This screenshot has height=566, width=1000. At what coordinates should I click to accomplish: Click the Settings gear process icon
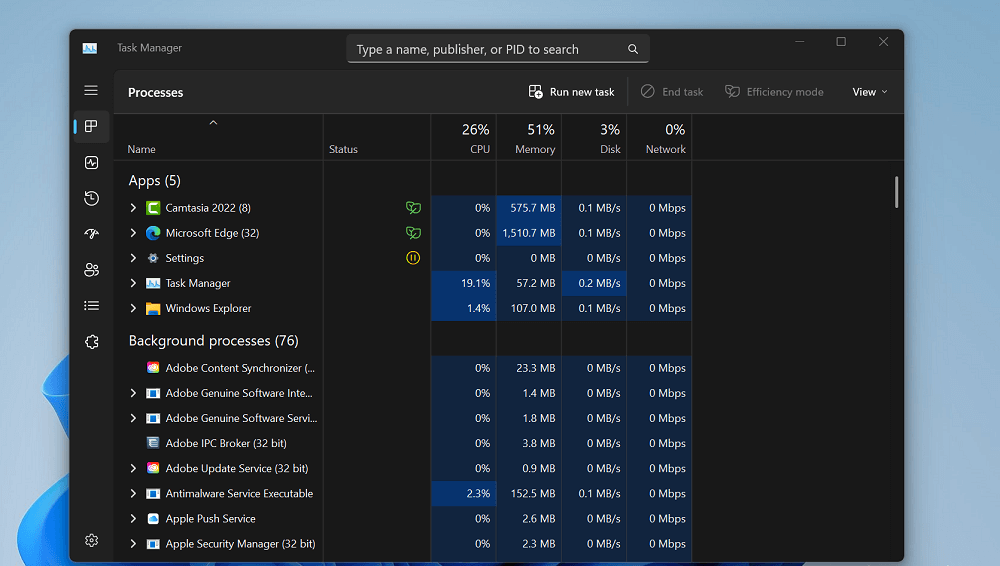153,258
